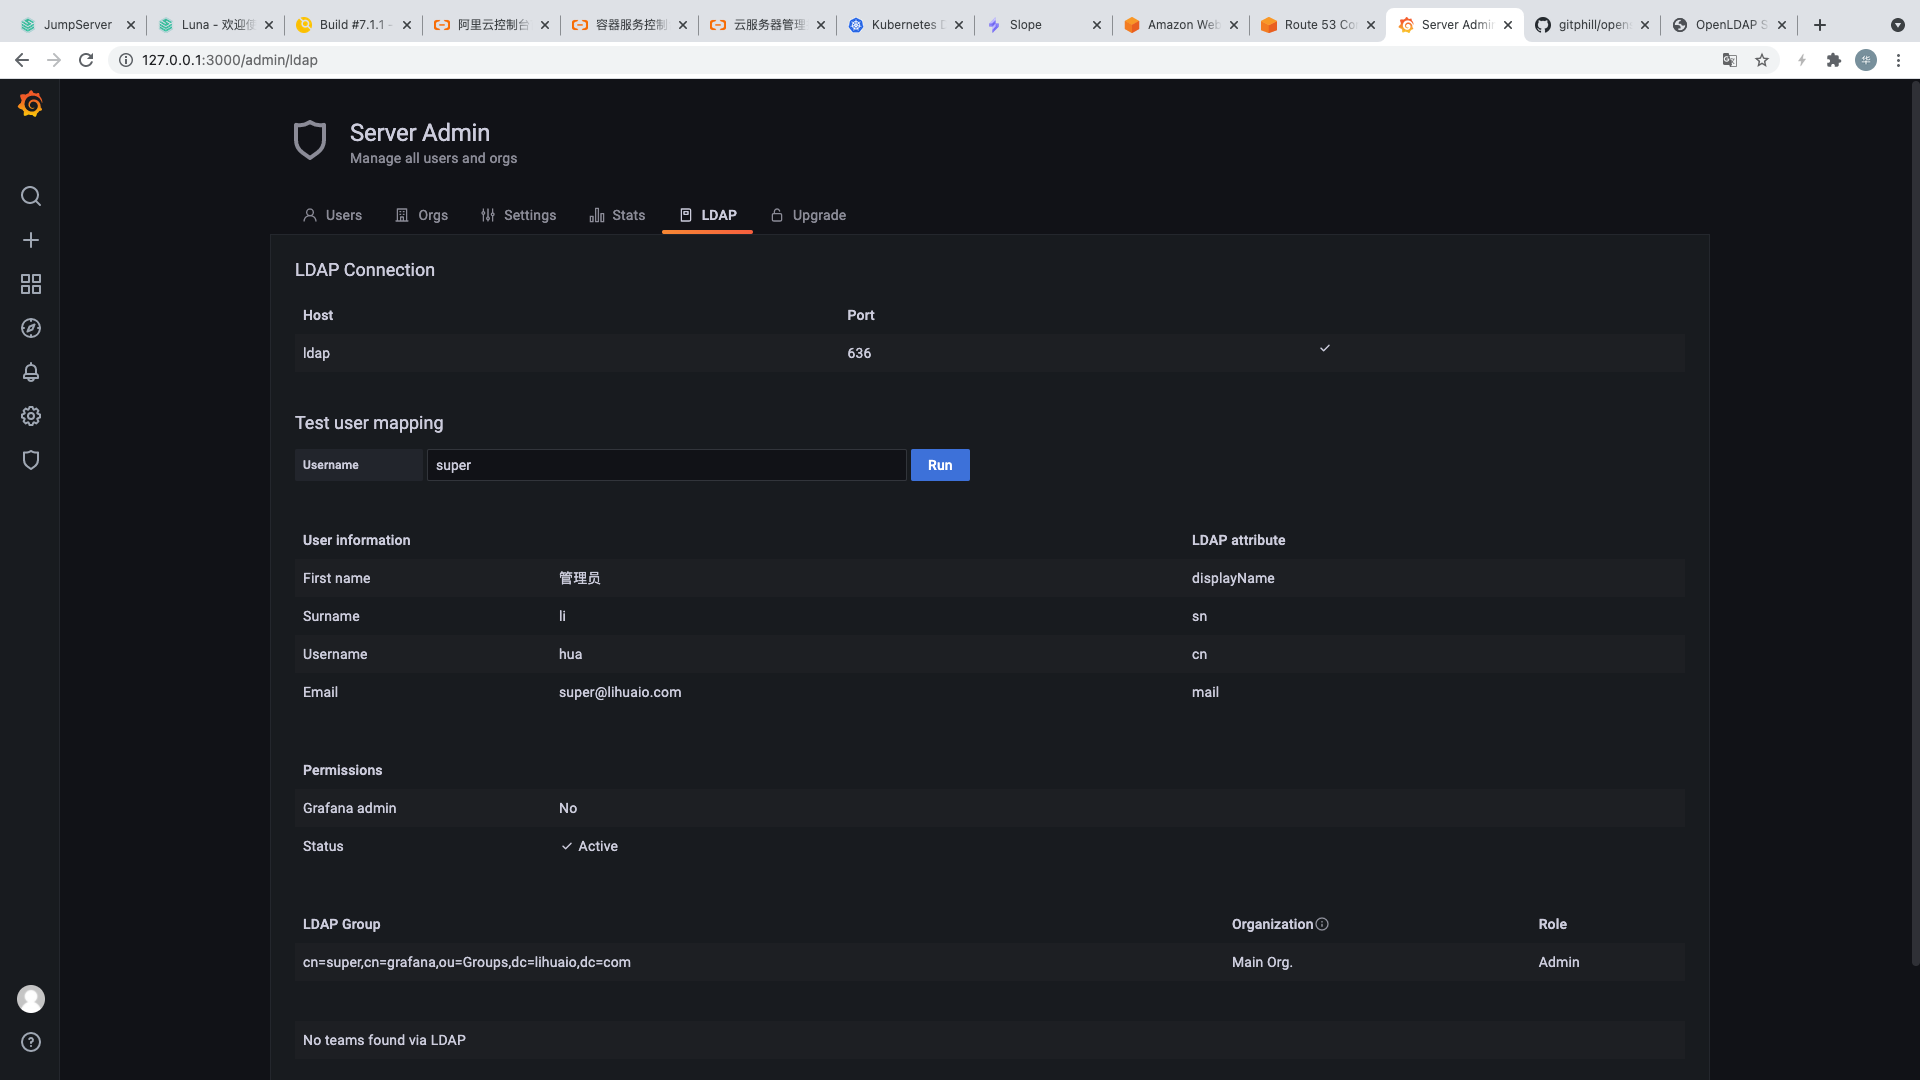
Task: Click the site information icon in address bar
Action: pyautogui.click(x=126, y=60)
